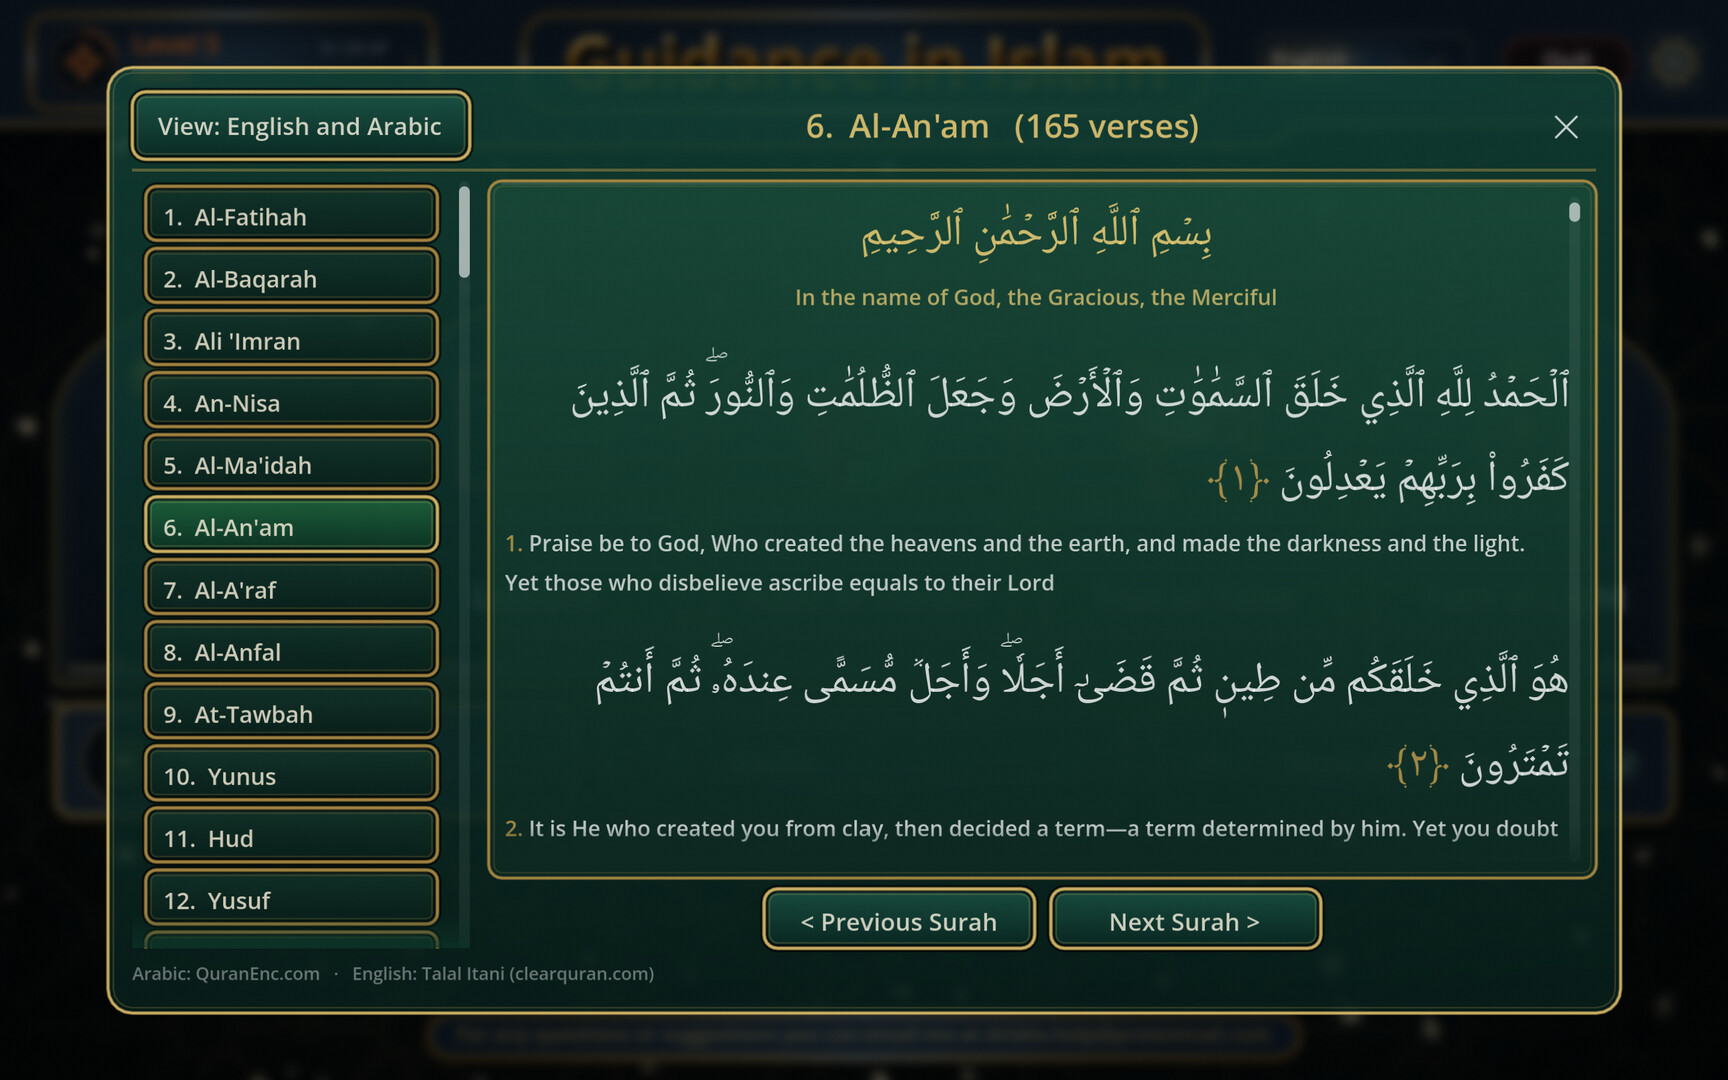Select surah 12. Yusuf
This screenshot has width=1728, height=1080.
(x=291, y=899)
